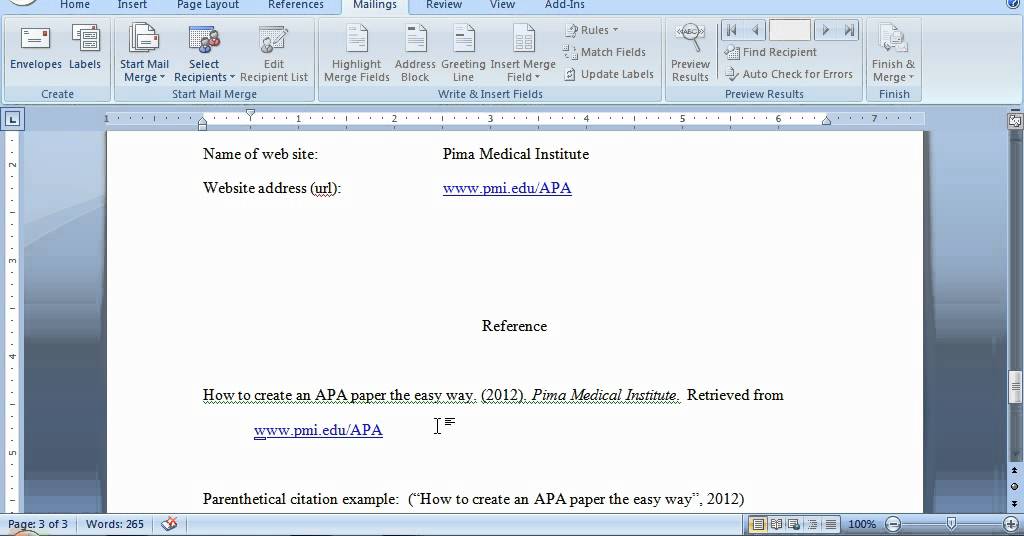Viewport: 1024px width, 536px height.
Task: Click the Reference heading text
Action: point(515,326)
